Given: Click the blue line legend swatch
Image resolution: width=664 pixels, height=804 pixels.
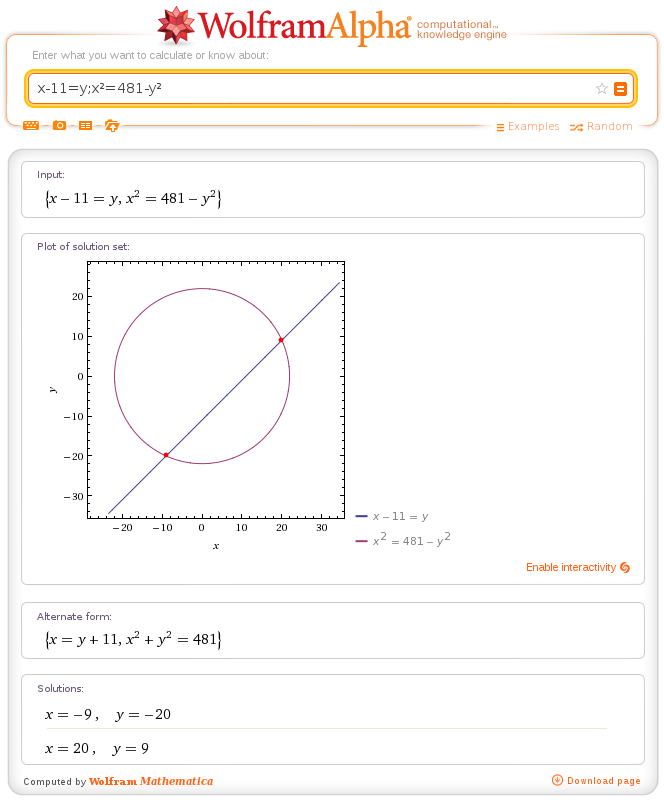Looking at the screenshot, I should pos(362,516).
